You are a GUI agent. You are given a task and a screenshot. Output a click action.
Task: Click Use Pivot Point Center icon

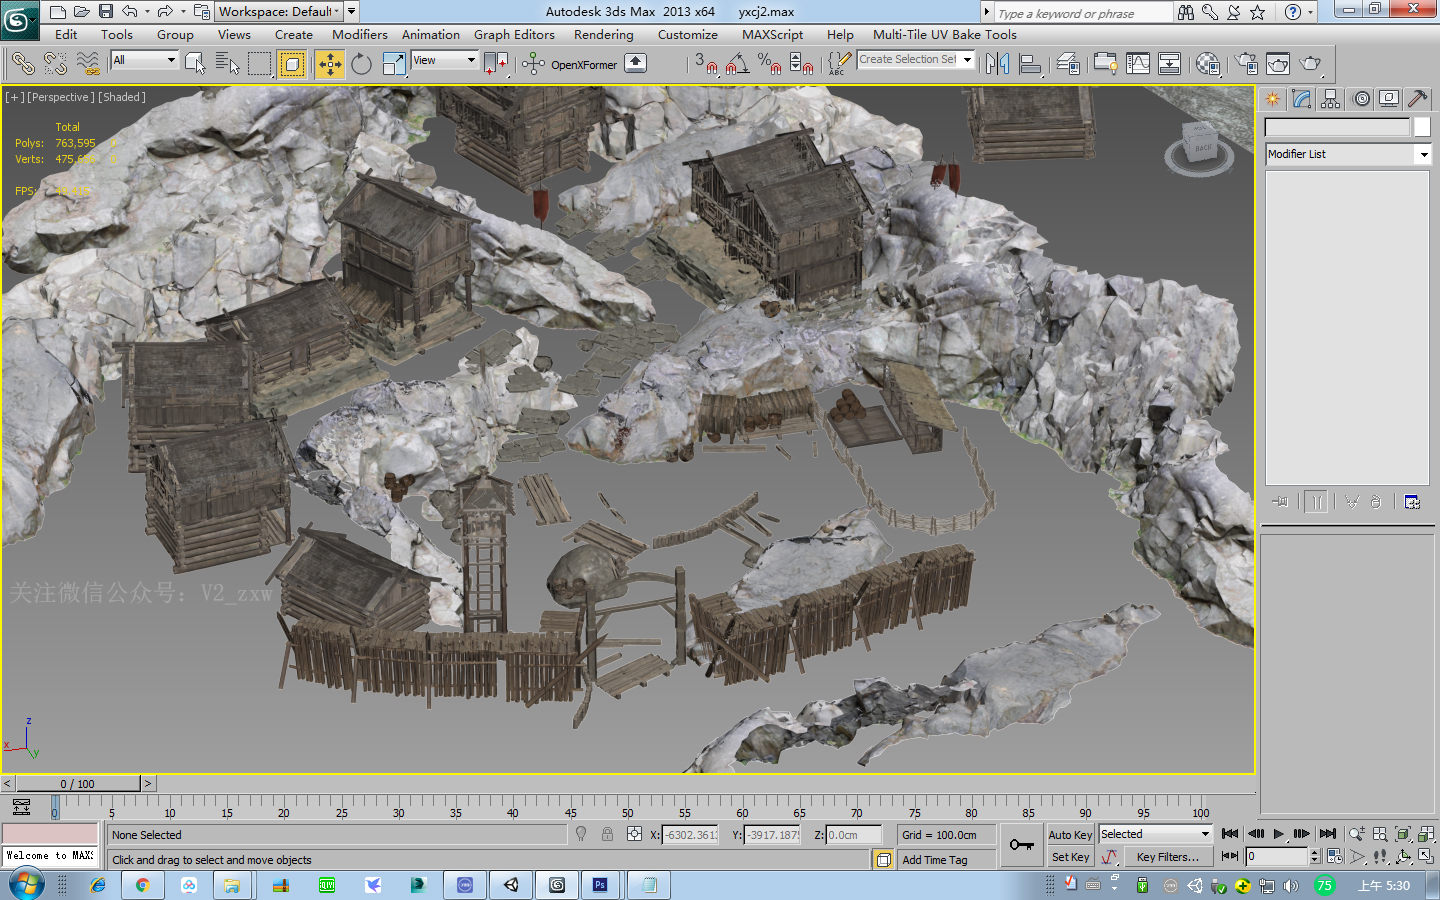pyautogui.click(x=497, y=64)
